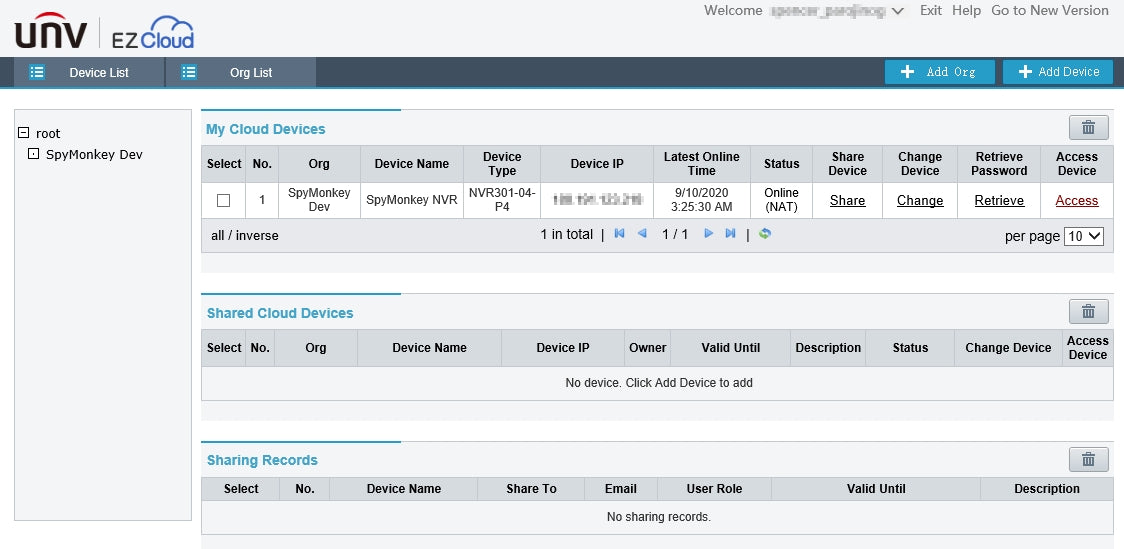
Task: Click the Add Org button
Action: coord(939,72)
